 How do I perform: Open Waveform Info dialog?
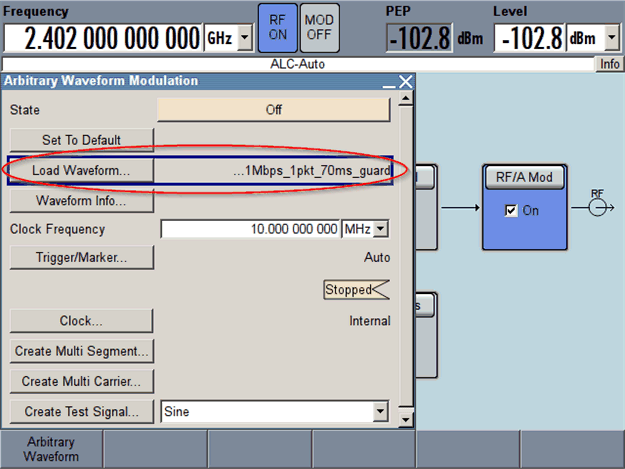[x=81, y=200]
